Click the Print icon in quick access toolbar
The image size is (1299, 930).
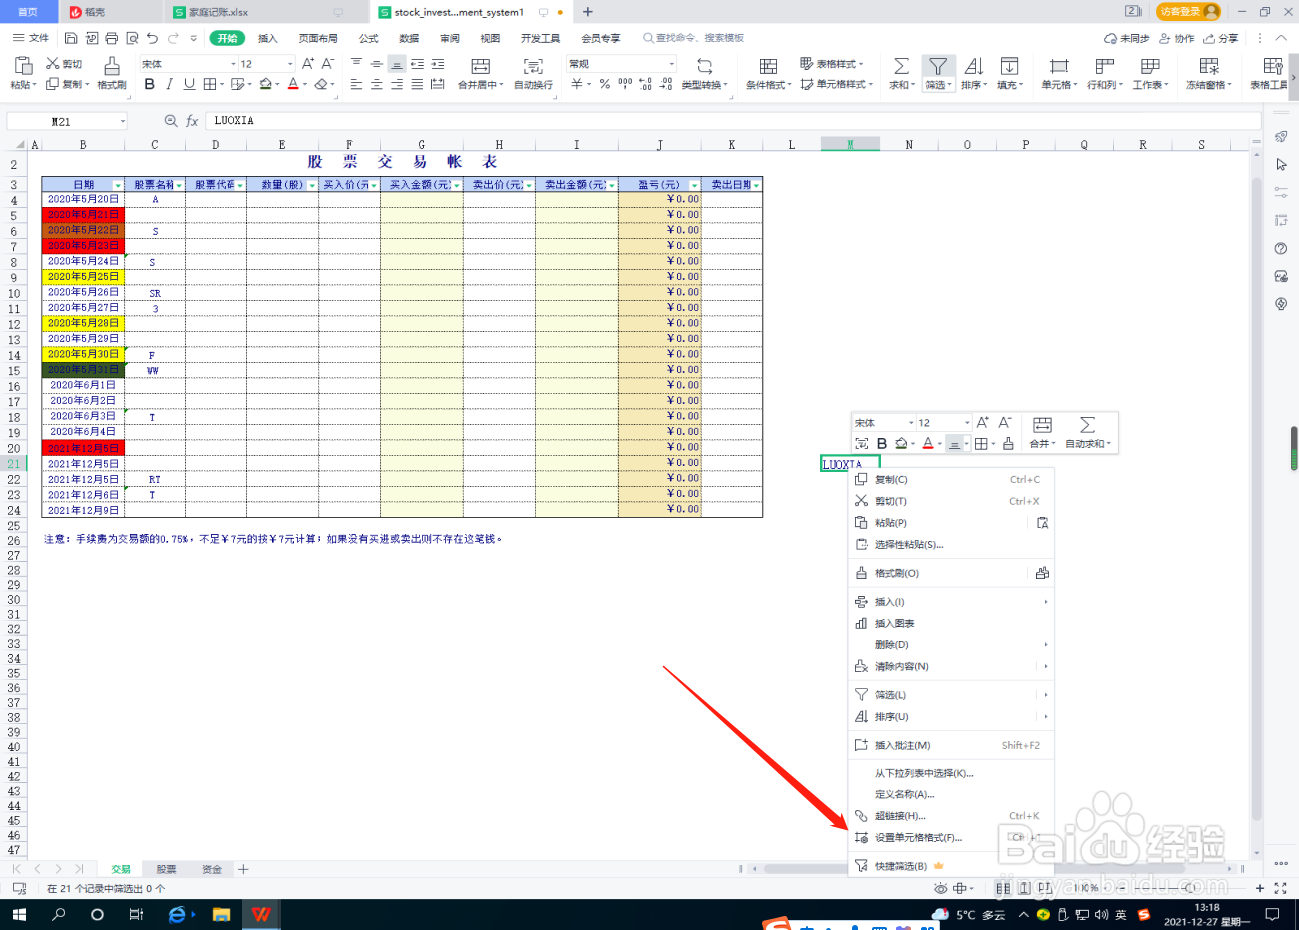point(111,38)
